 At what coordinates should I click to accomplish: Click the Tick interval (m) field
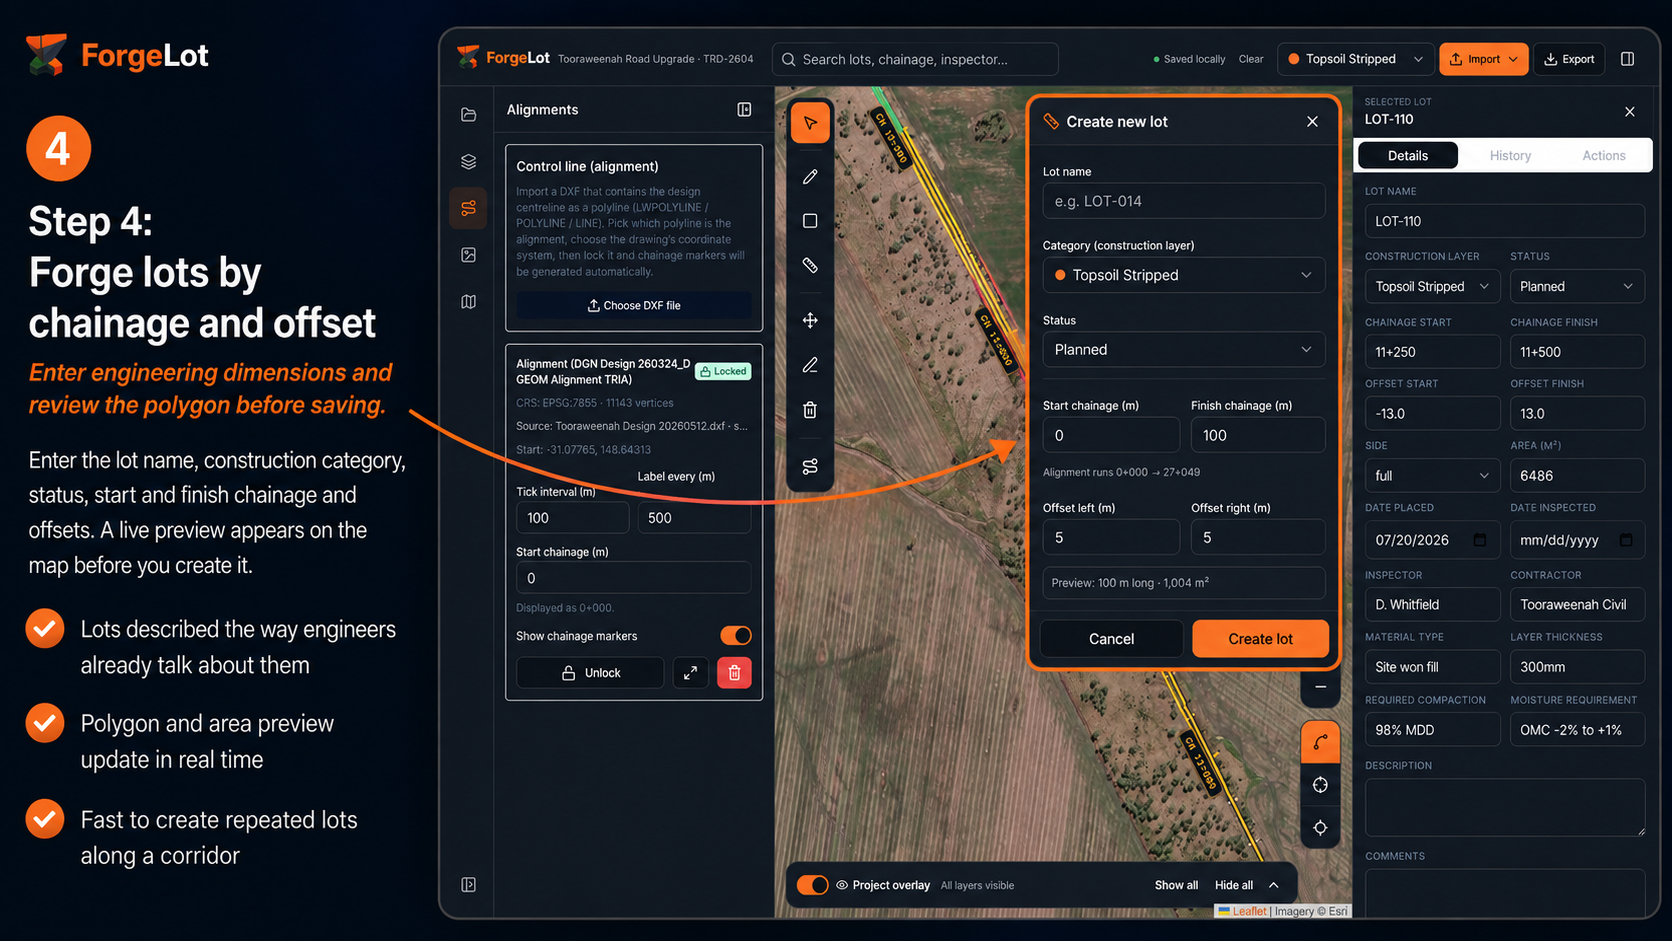572,518
